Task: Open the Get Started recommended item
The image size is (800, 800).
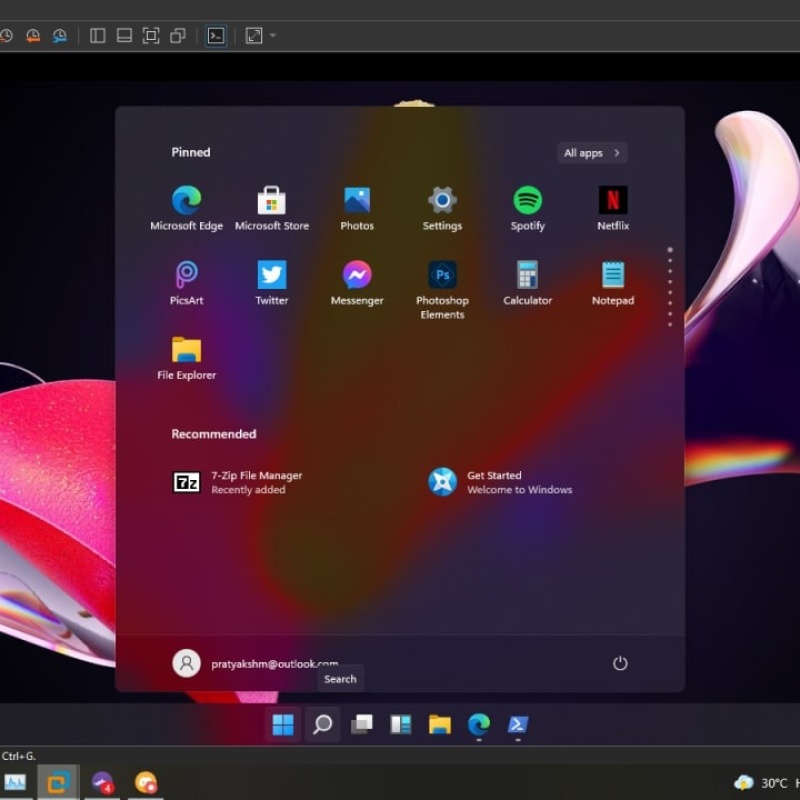Action: [x=500, y=482]
